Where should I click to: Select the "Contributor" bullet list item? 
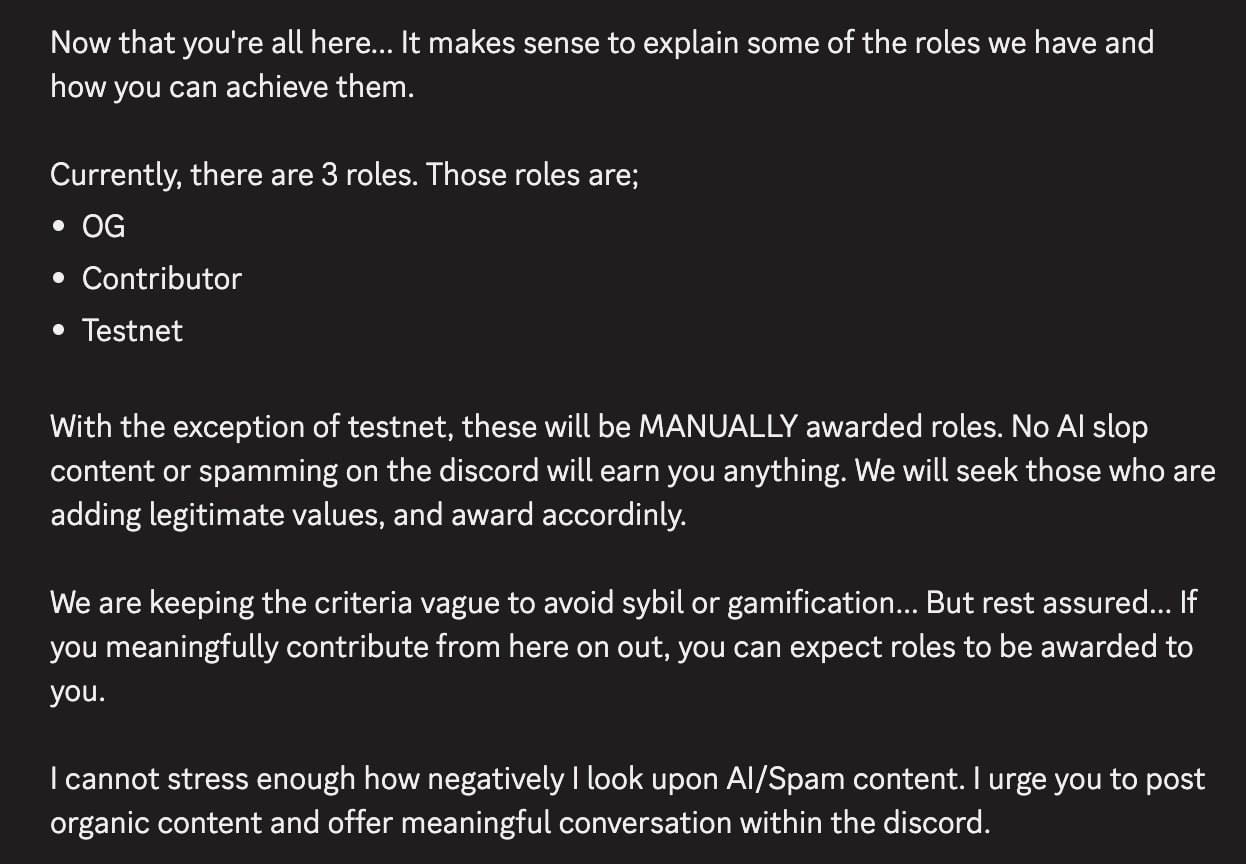[161, 279]
